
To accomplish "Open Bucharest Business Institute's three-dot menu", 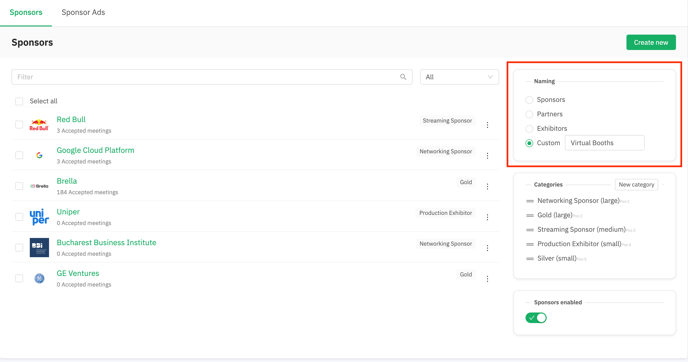I will pos(487,248).
